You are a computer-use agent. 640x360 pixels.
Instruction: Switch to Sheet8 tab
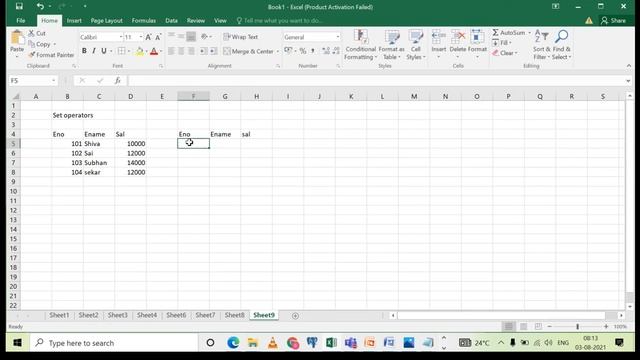point(234,315)
